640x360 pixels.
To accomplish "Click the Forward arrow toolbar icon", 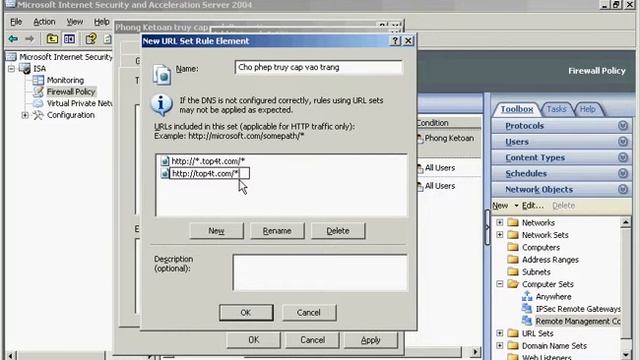I will tap(29, 39).
